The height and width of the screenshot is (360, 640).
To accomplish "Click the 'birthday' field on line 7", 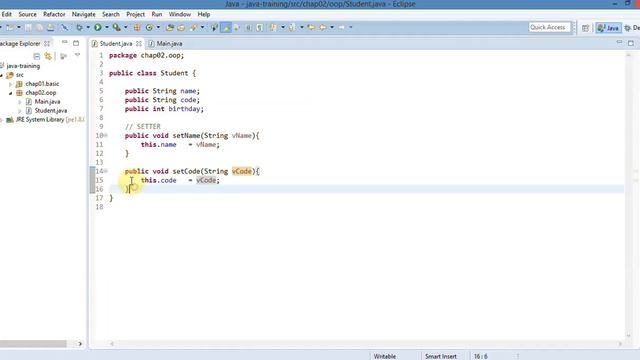I will click(x=184, y=109).
